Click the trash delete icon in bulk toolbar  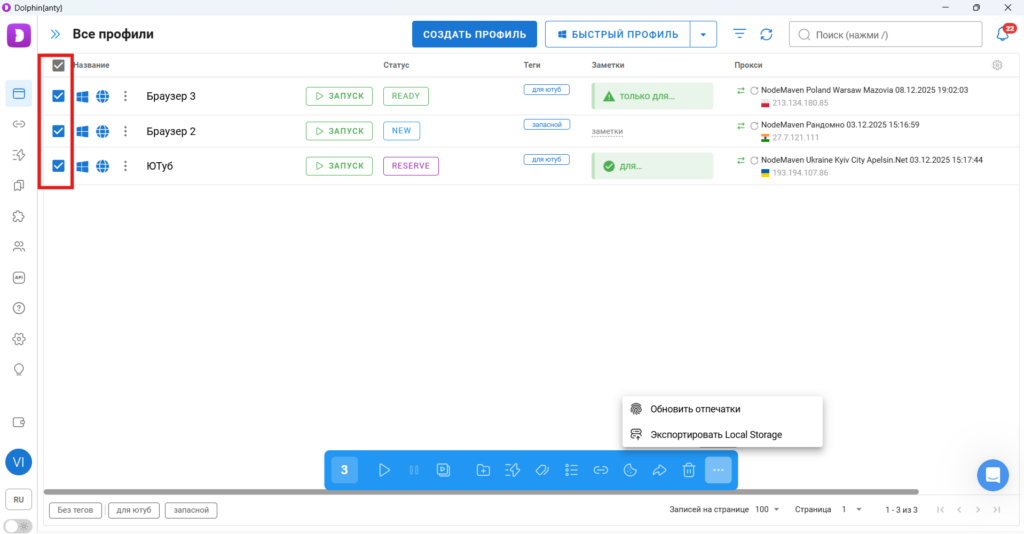tap(688, 470)
